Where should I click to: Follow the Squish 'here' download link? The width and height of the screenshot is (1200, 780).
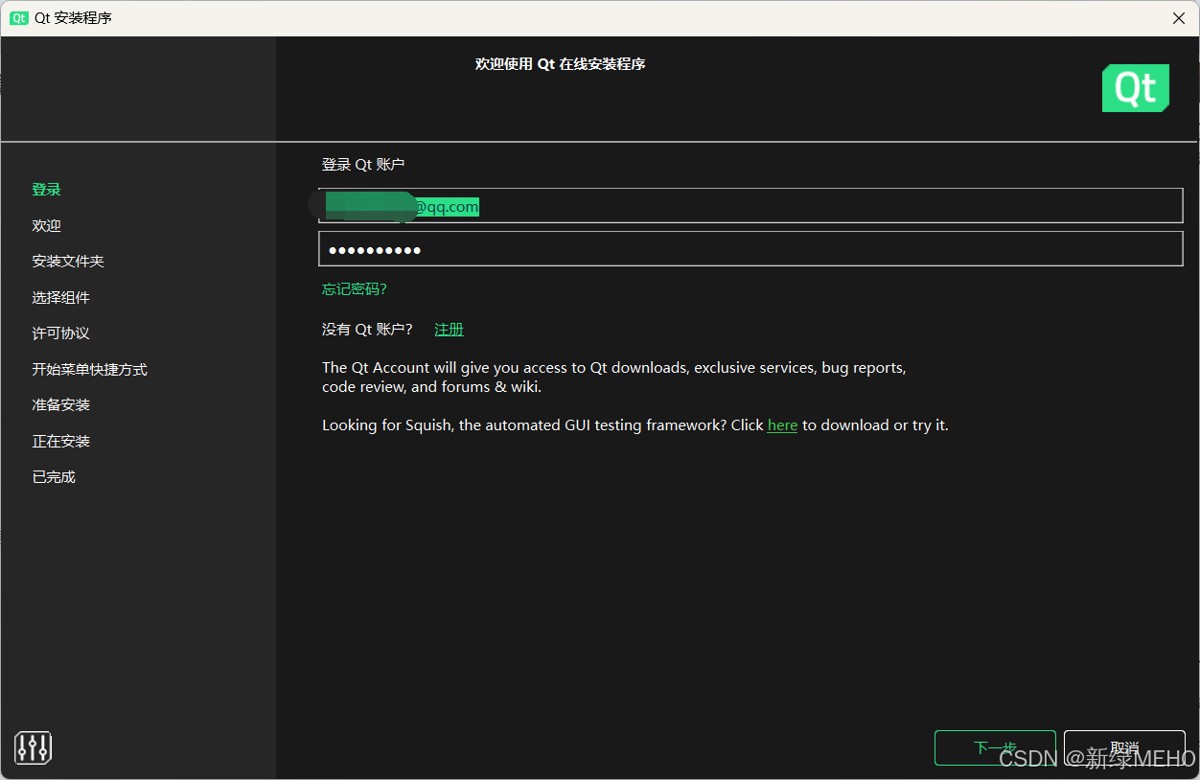coord(782,425)
